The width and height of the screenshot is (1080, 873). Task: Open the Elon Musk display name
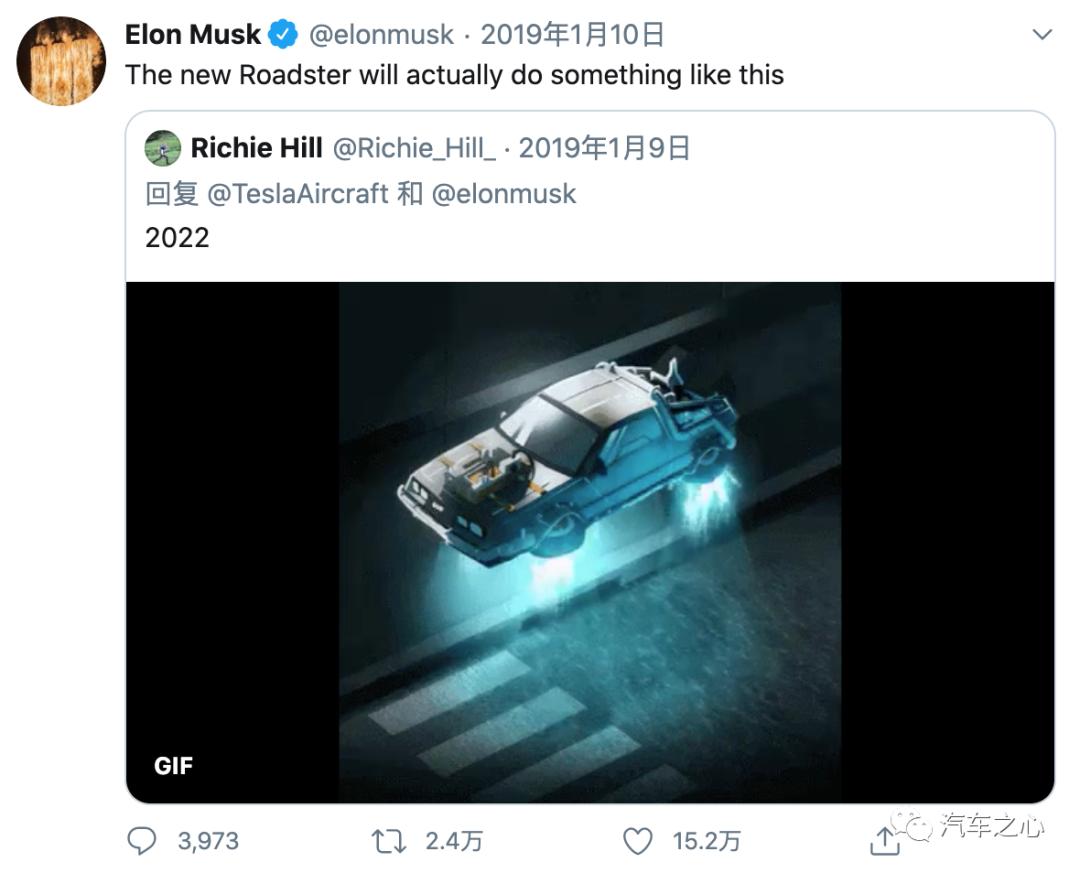point(192,34)
